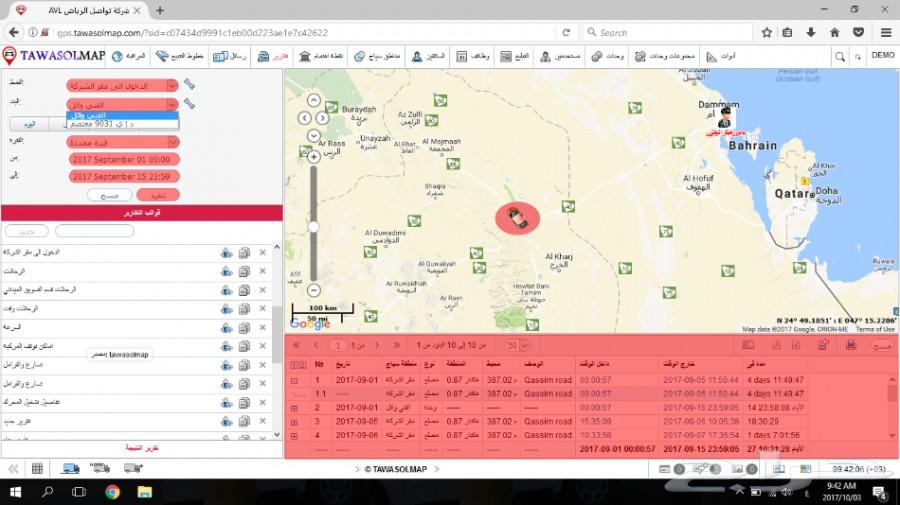
Task: Click the white clear button beside execute
Action: click(109, 196)
